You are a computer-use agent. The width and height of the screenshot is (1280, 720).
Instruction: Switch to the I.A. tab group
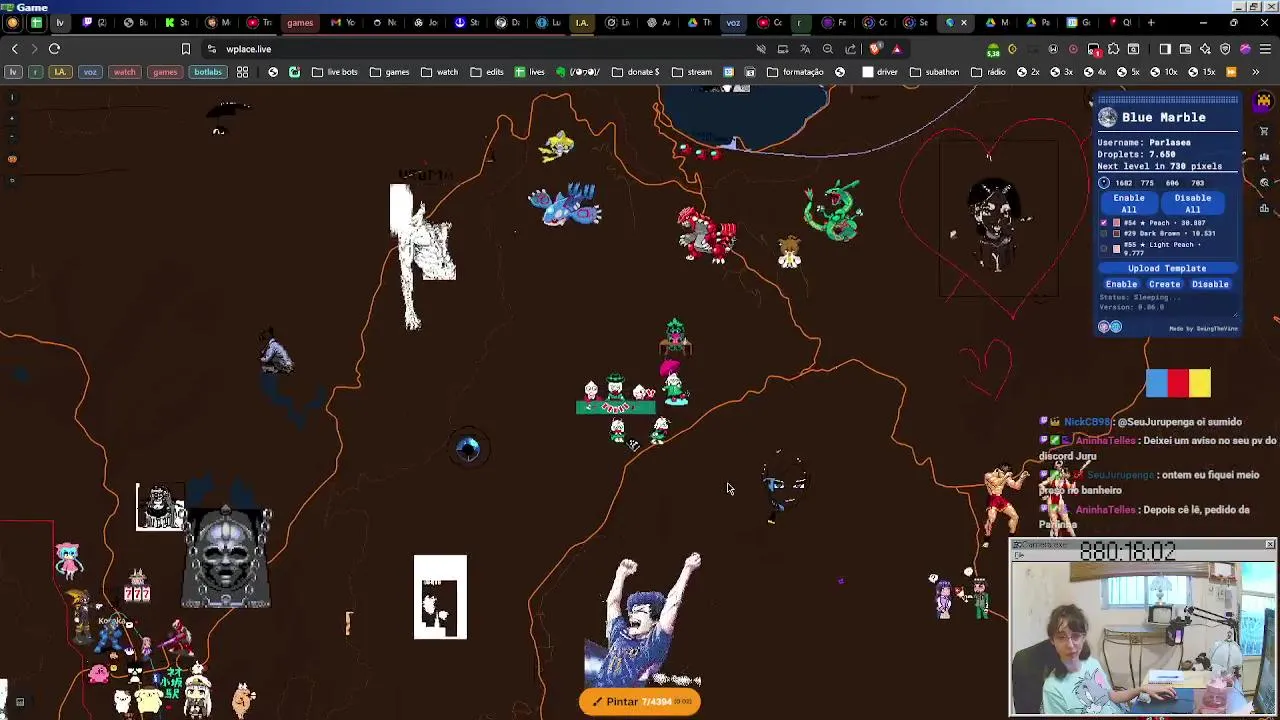pos(581,22)
